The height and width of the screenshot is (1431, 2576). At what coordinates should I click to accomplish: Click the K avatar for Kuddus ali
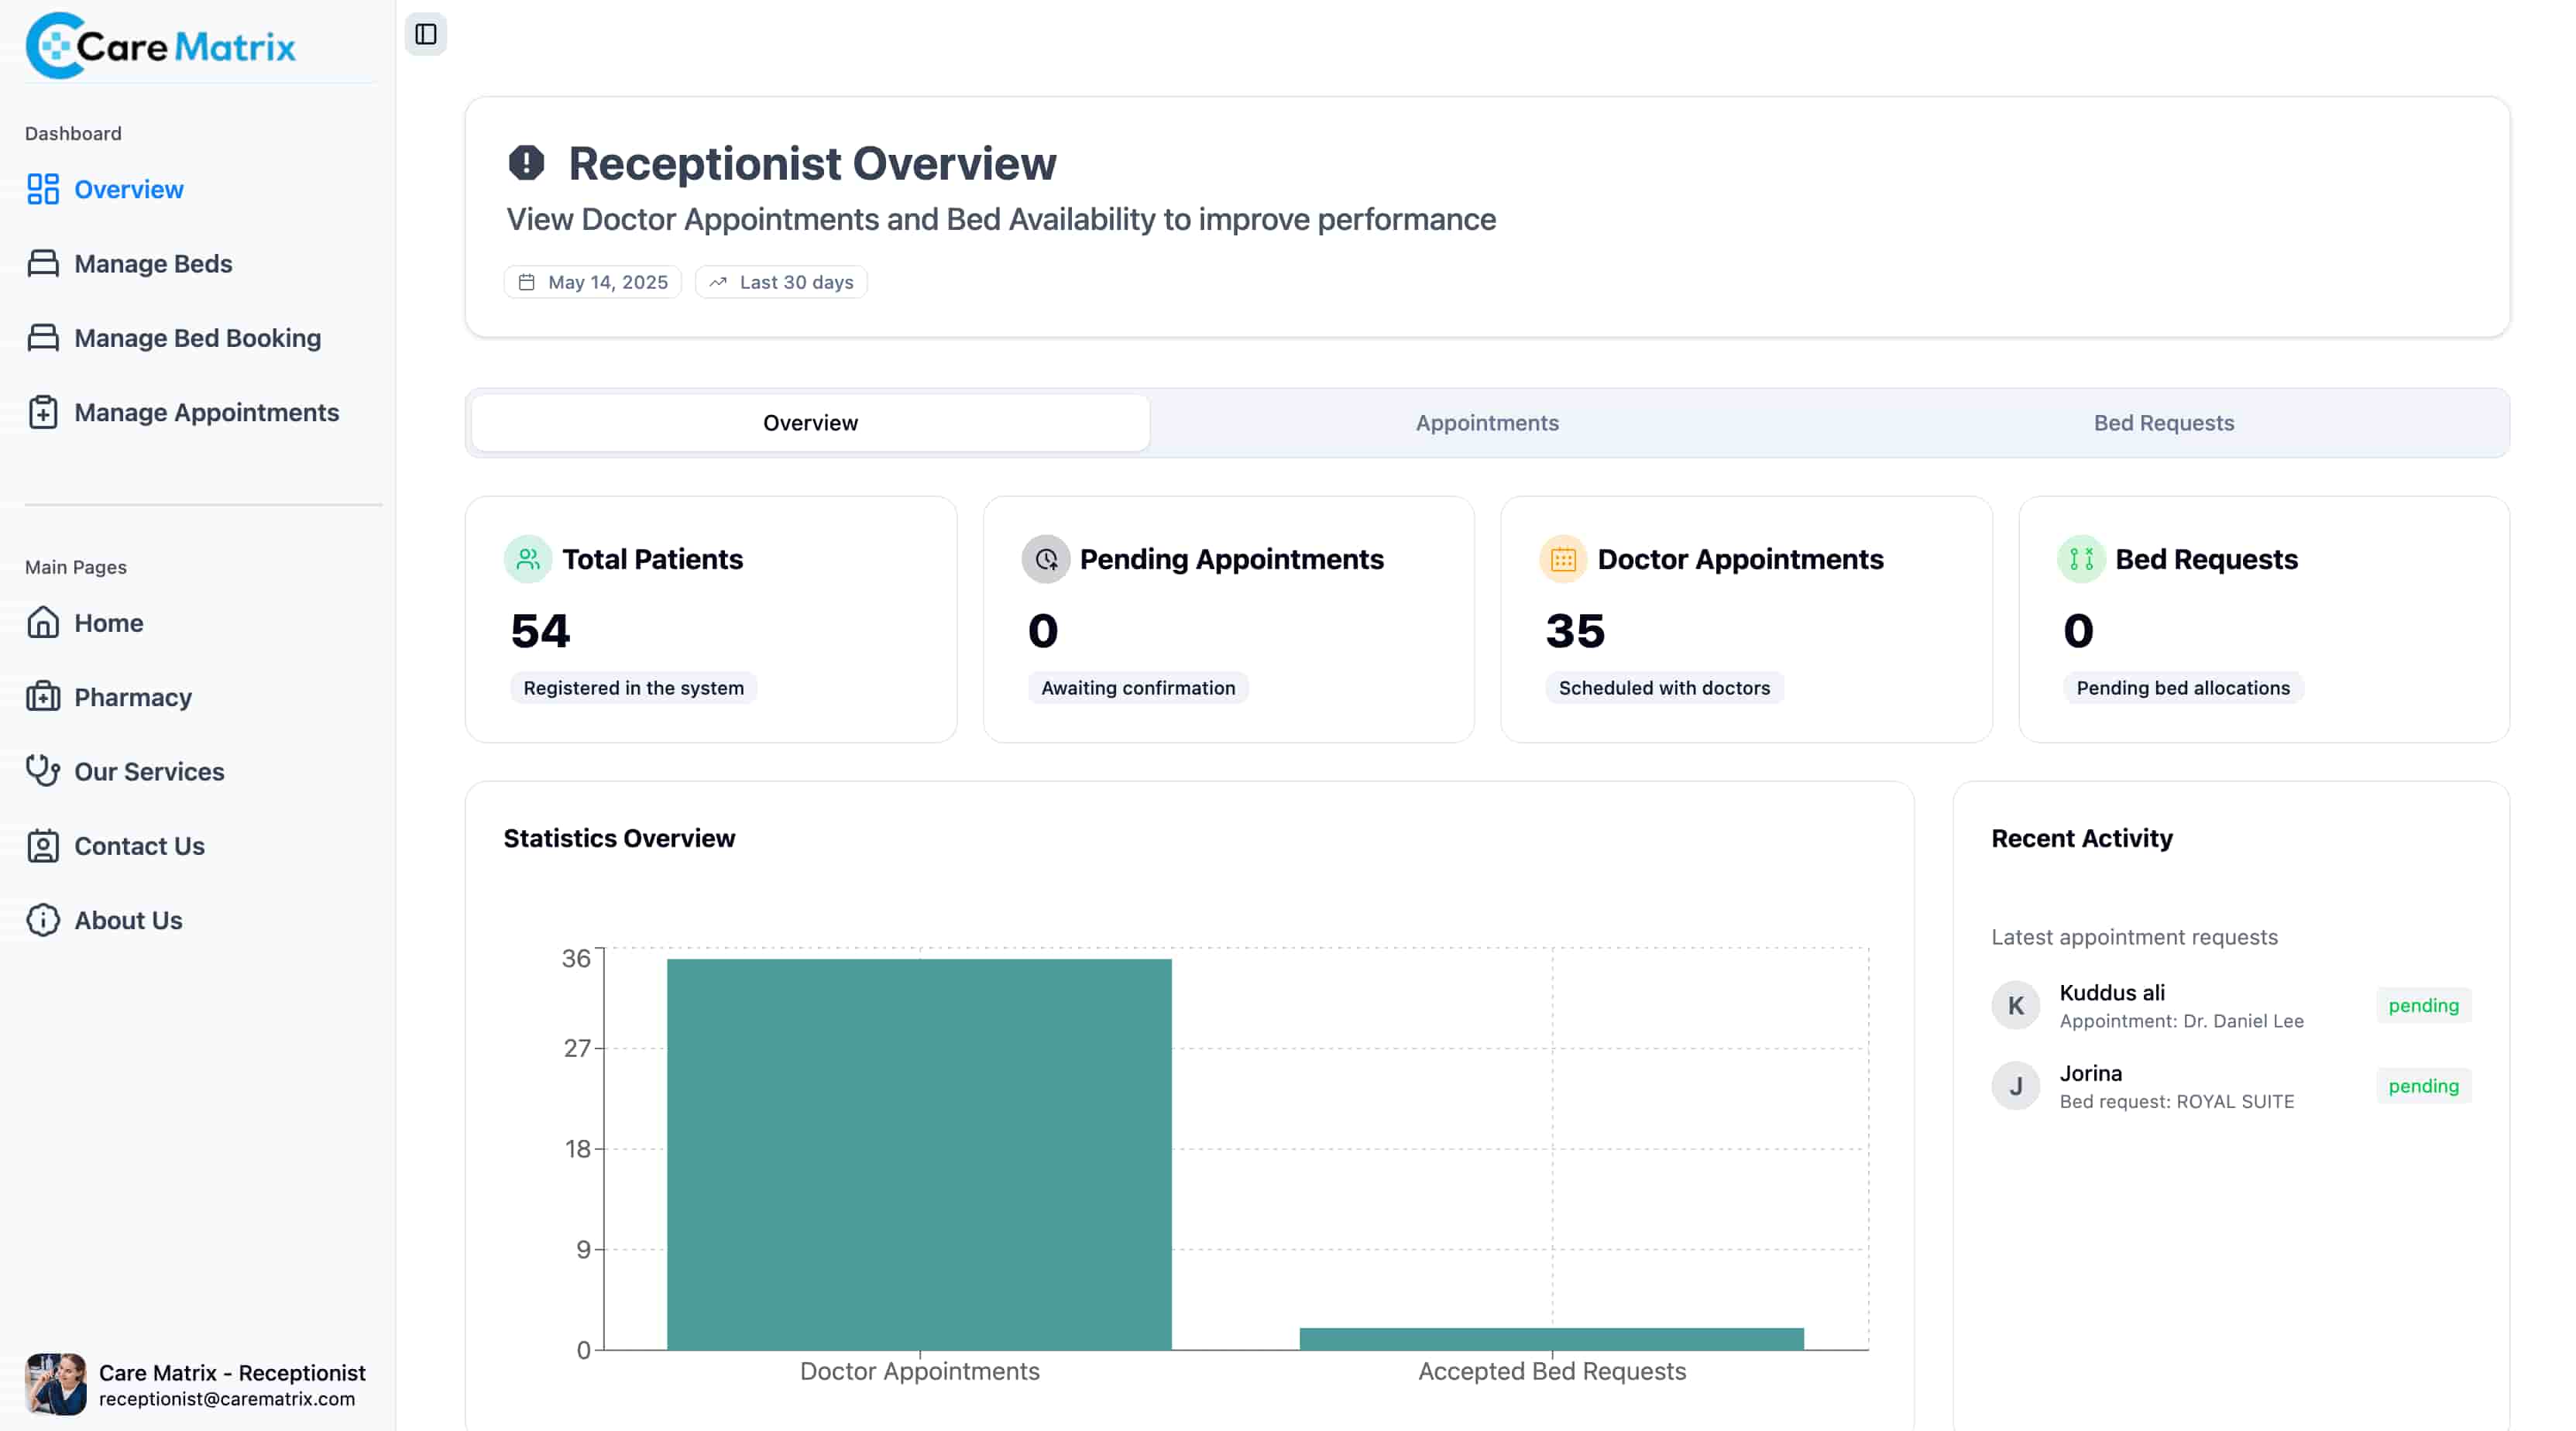pyautogui.click(x=2016, y=1005)
